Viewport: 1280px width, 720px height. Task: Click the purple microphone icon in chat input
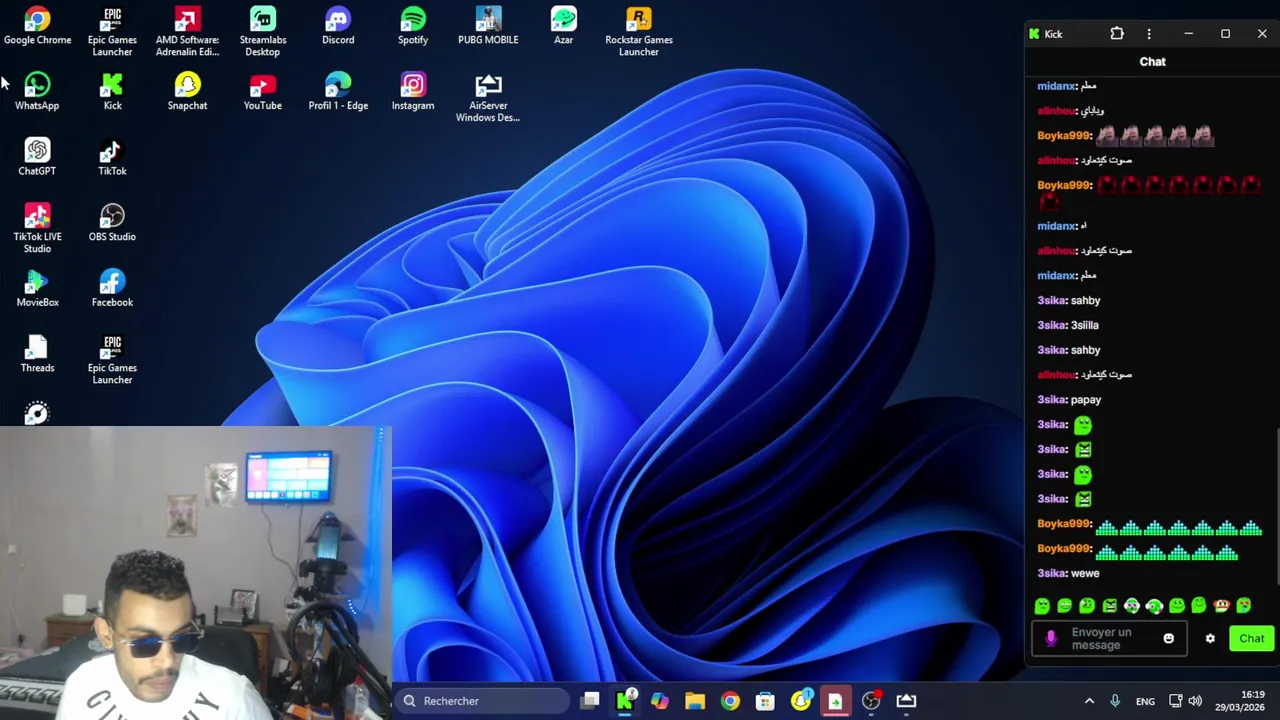click(x=1050, y=638)
